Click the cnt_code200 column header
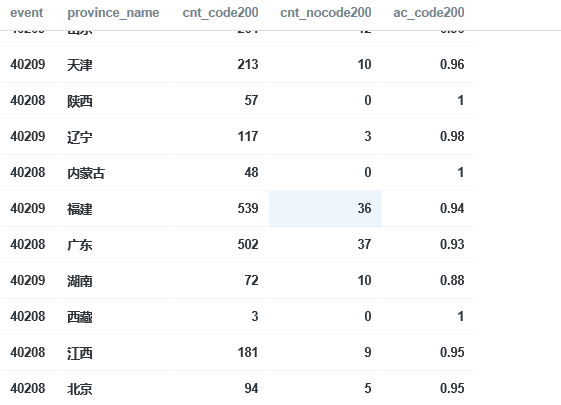 pos(220,13)
